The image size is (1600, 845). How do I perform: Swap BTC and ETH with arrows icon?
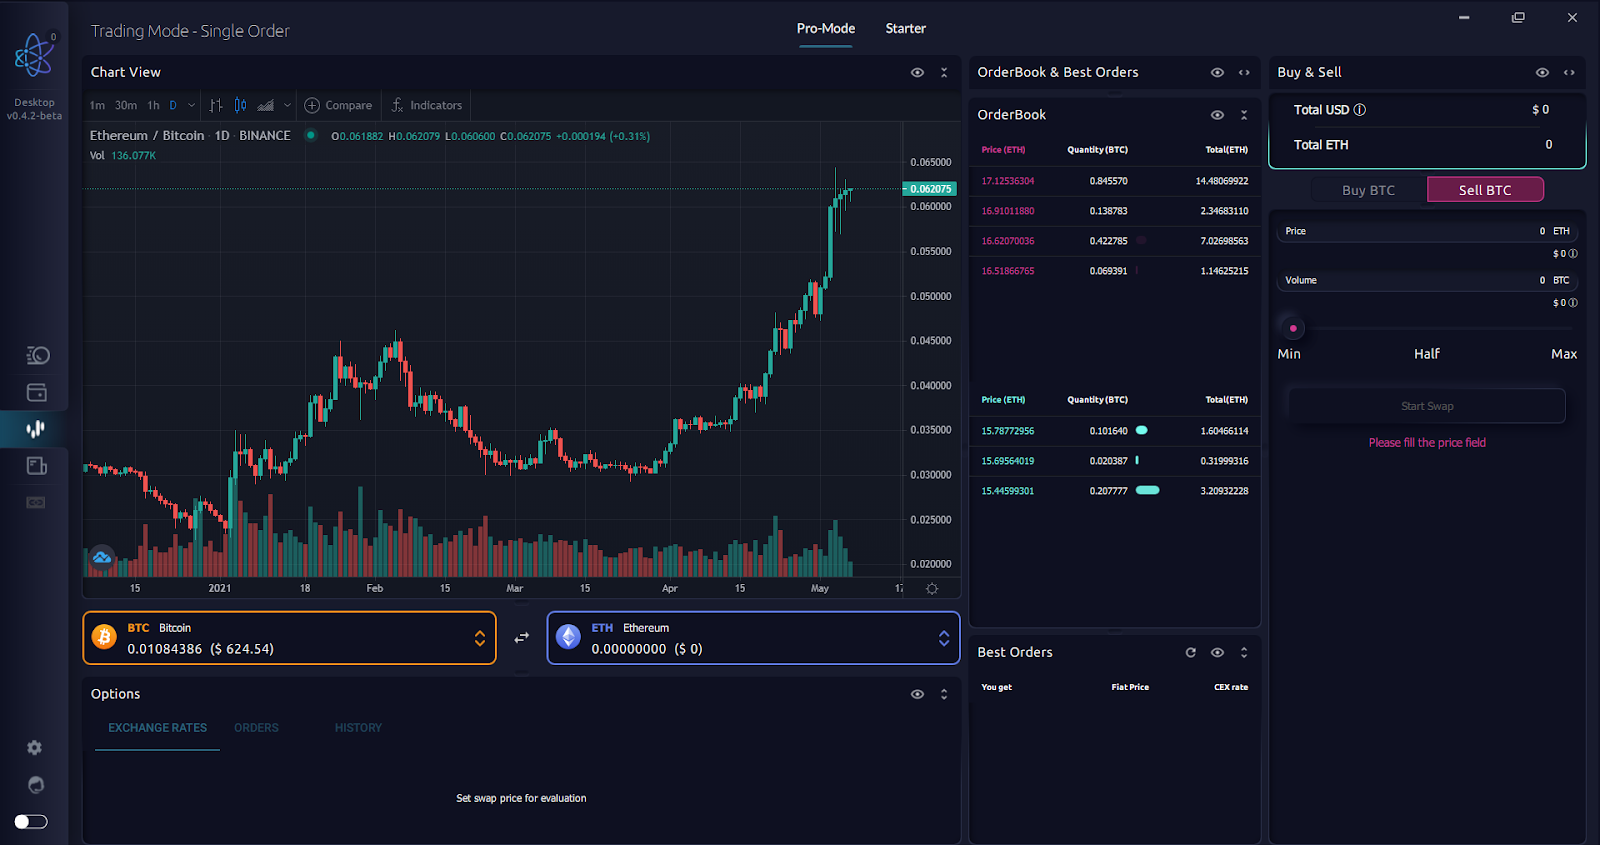coord(522,638)
